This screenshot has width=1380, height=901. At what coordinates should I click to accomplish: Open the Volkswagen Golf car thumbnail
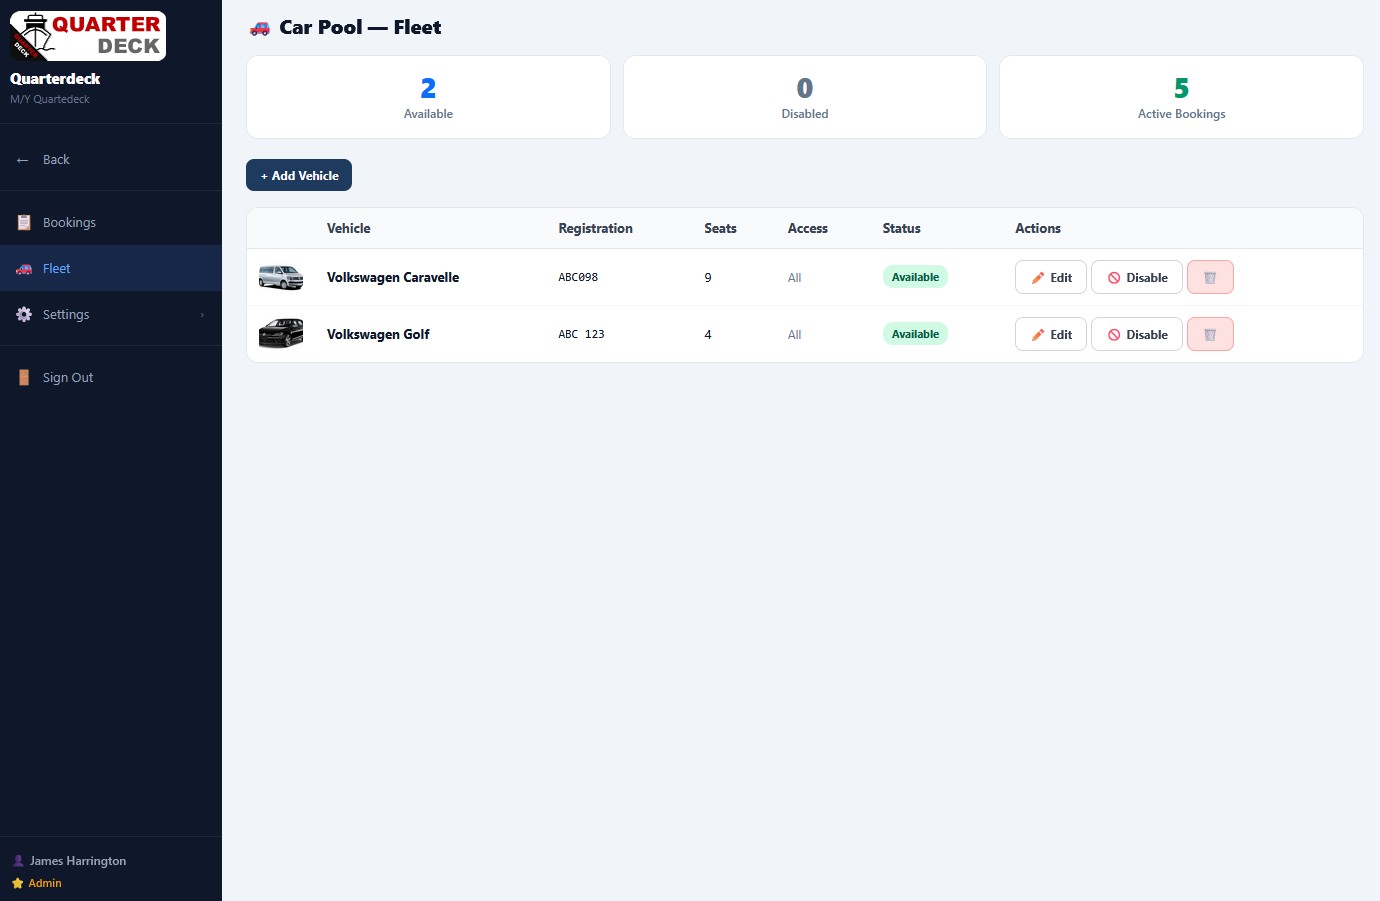coord(281,334)
